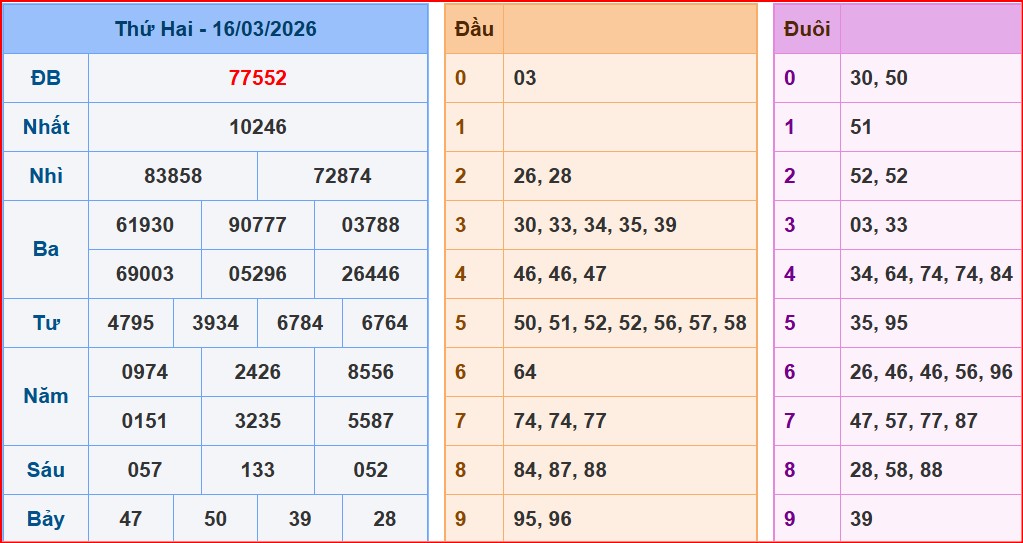Click the fifth prize number 2426

click(x=258, y=372)
